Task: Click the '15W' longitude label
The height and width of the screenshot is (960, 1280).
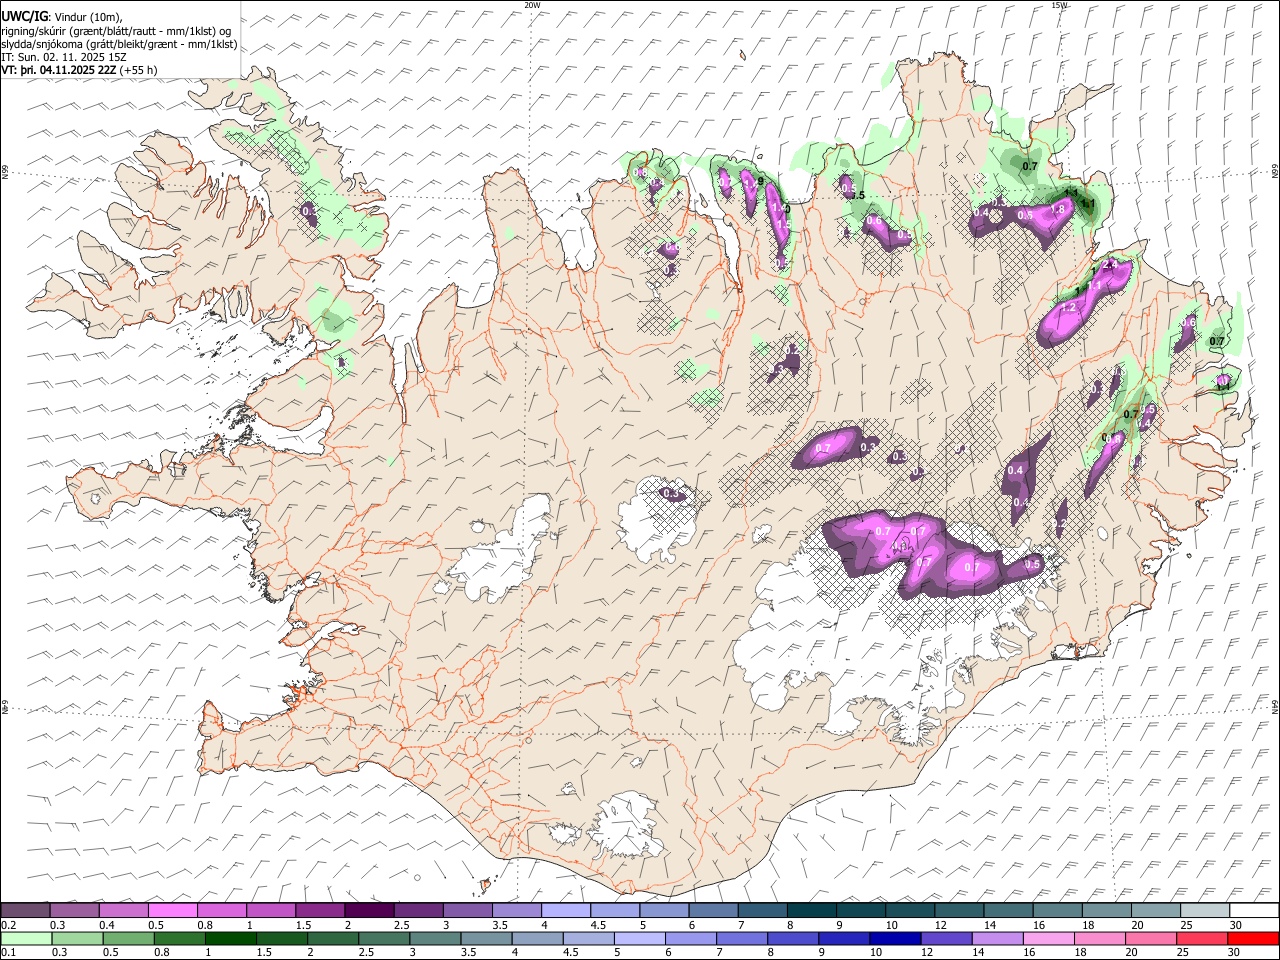Action: click(x=1059, y=5)
